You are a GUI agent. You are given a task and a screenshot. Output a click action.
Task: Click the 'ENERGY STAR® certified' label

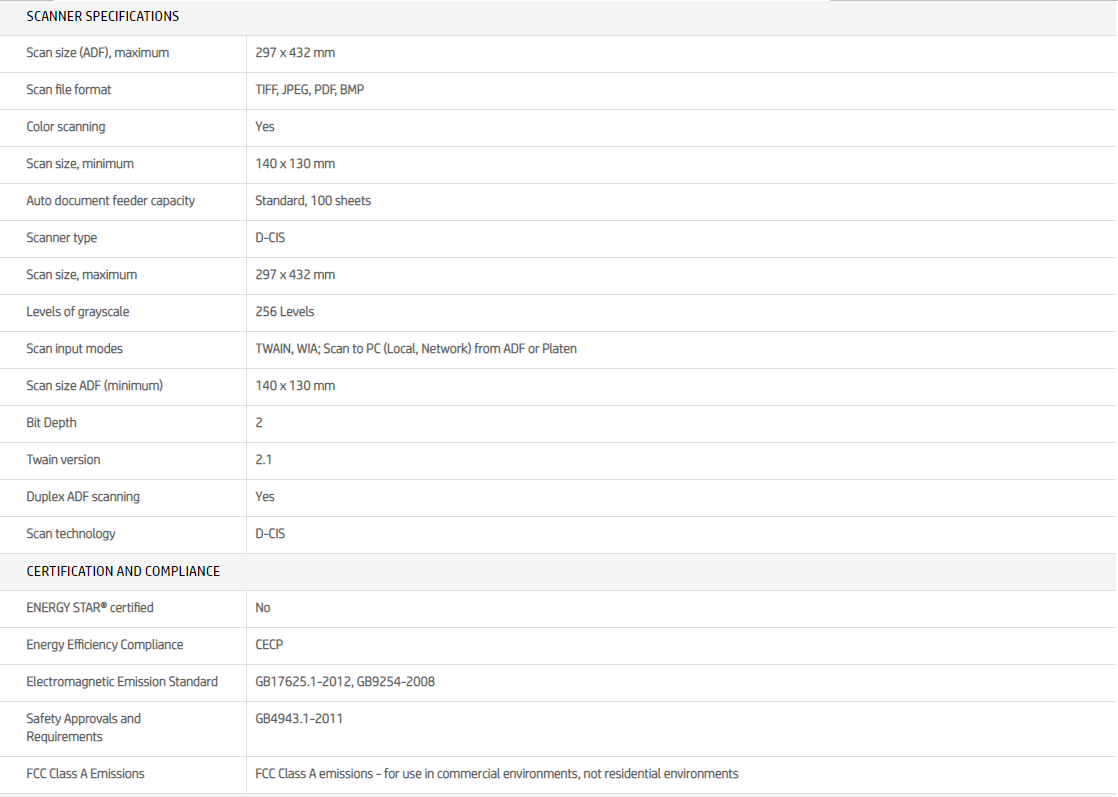(90, 608)
